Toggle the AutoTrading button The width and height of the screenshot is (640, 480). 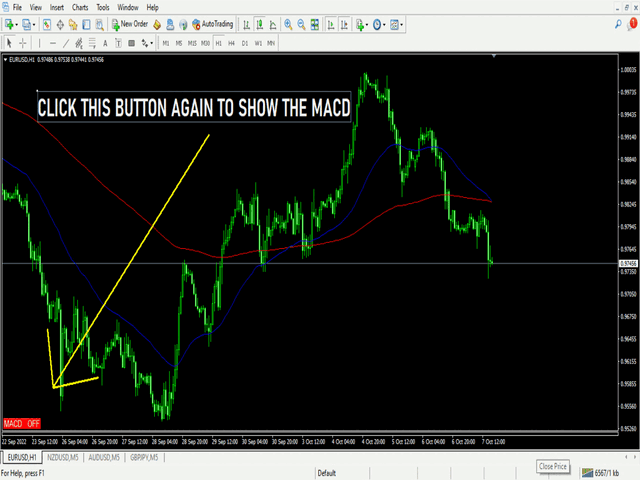point(212,24)
